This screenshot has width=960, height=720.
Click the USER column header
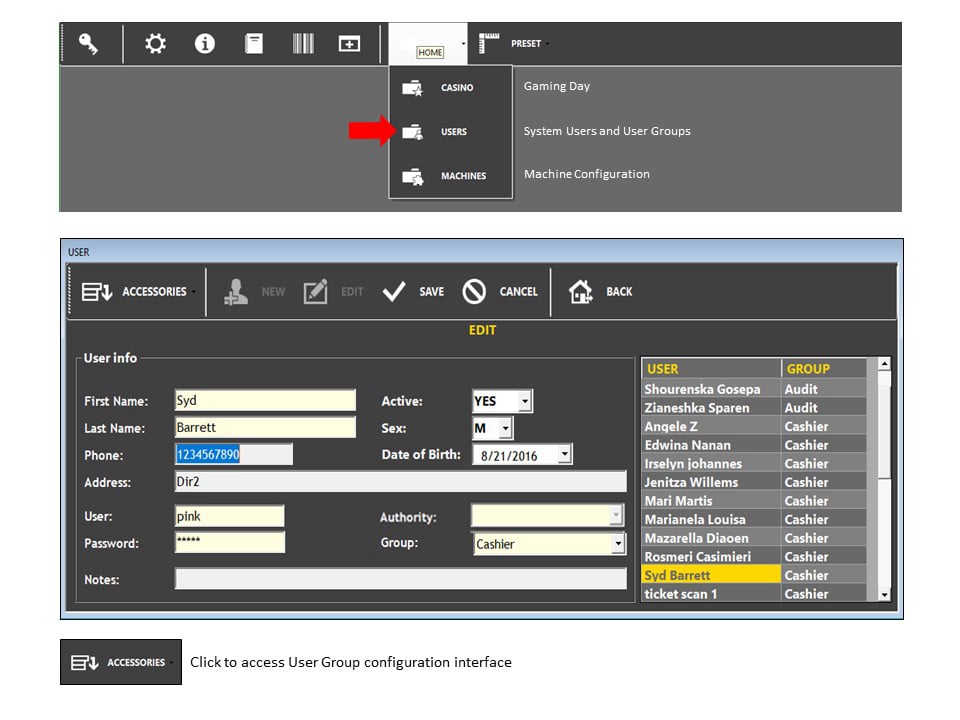tap(711, 369)
